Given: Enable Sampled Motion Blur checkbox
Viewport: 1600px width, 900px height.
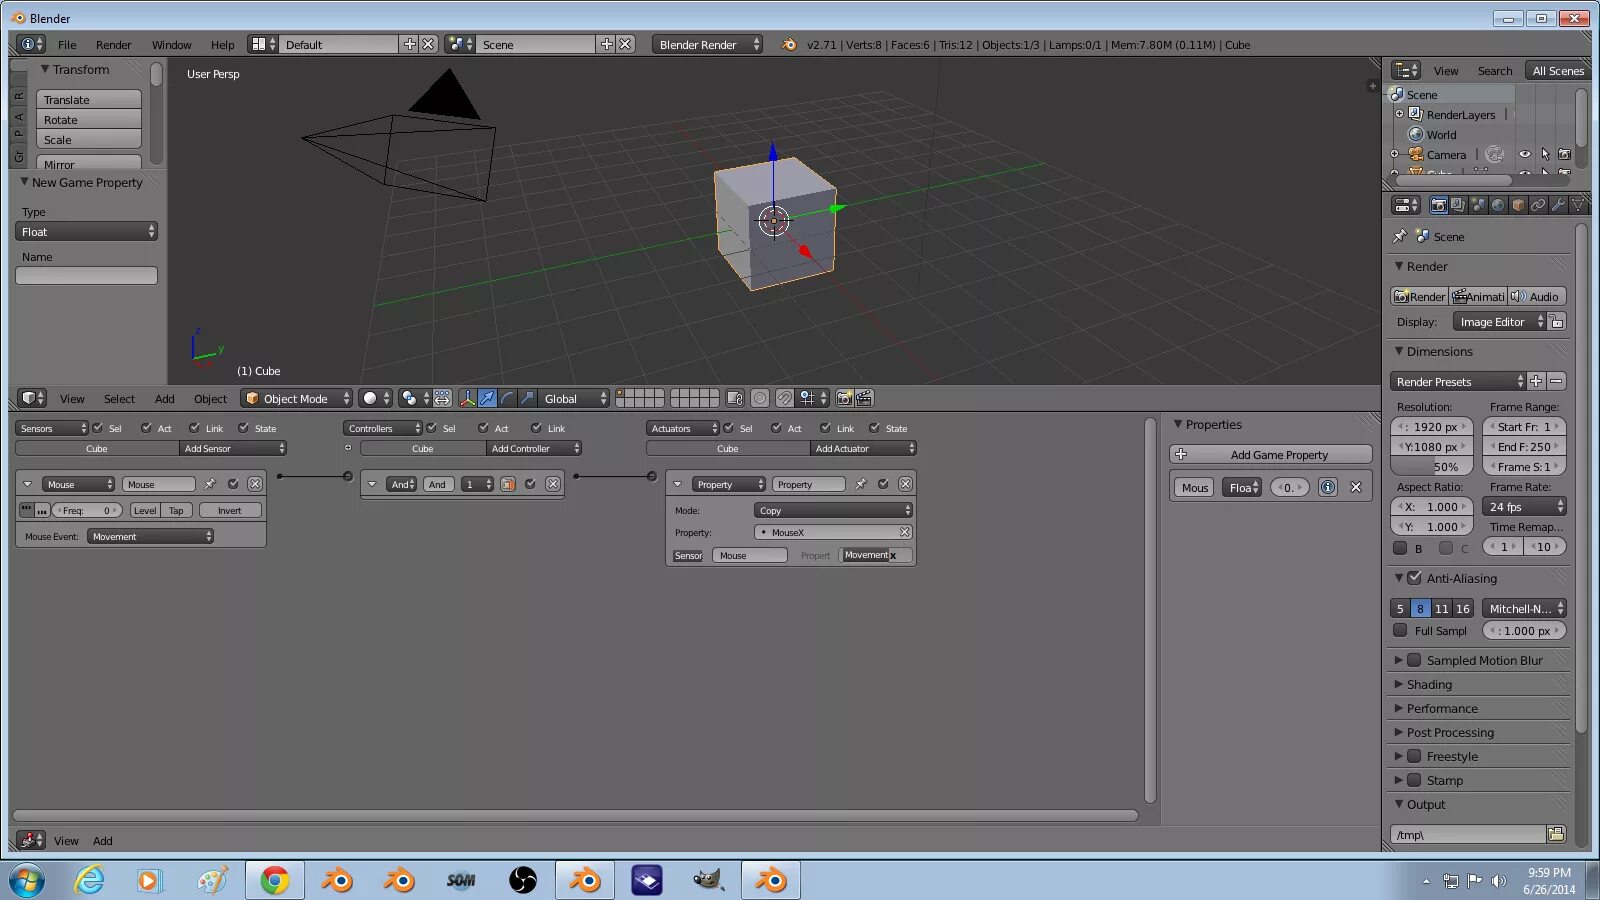Looking at the screenshot, I should tap(1414, 660).
